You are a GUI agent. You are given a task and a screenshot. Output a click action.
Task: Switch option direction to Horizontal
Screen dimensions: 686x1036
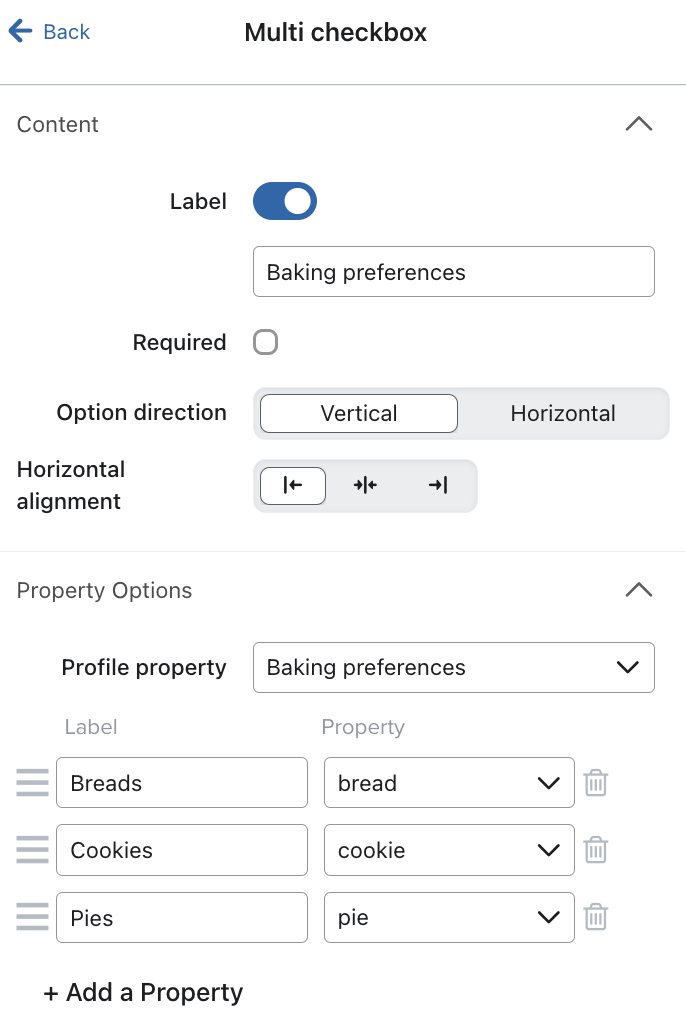(x=563, y=413)
